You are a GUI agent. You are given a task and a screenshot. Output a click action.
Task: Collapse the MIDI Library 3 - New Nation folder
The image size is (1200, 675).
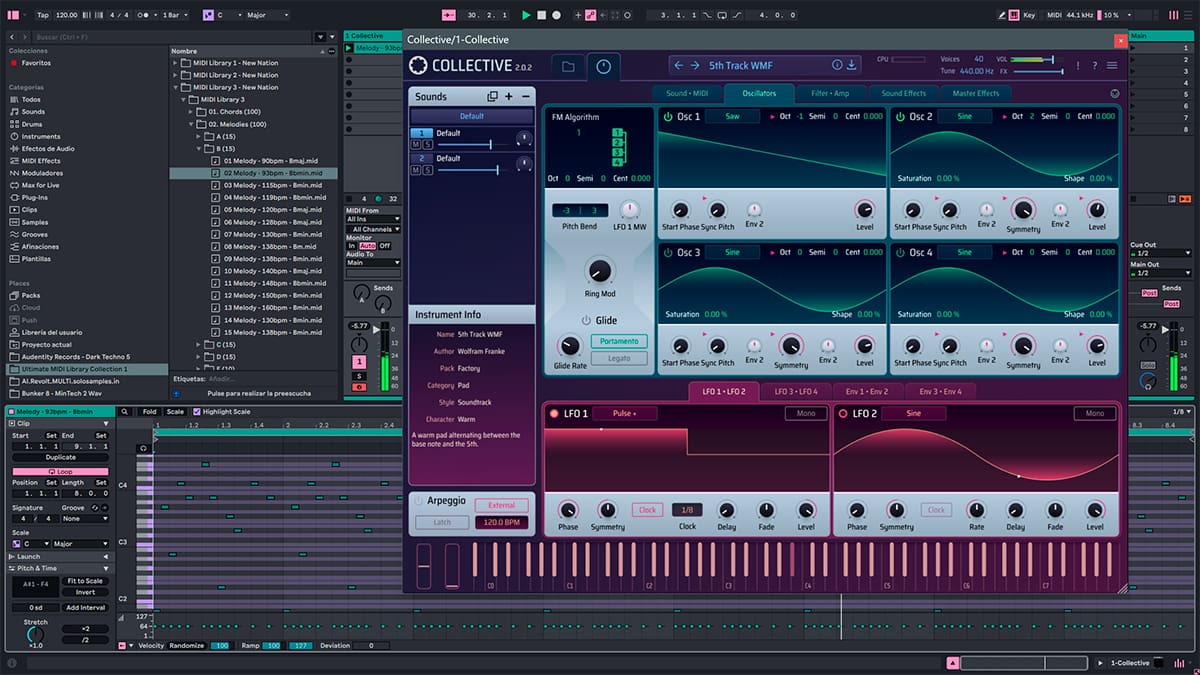click(175, 87)
